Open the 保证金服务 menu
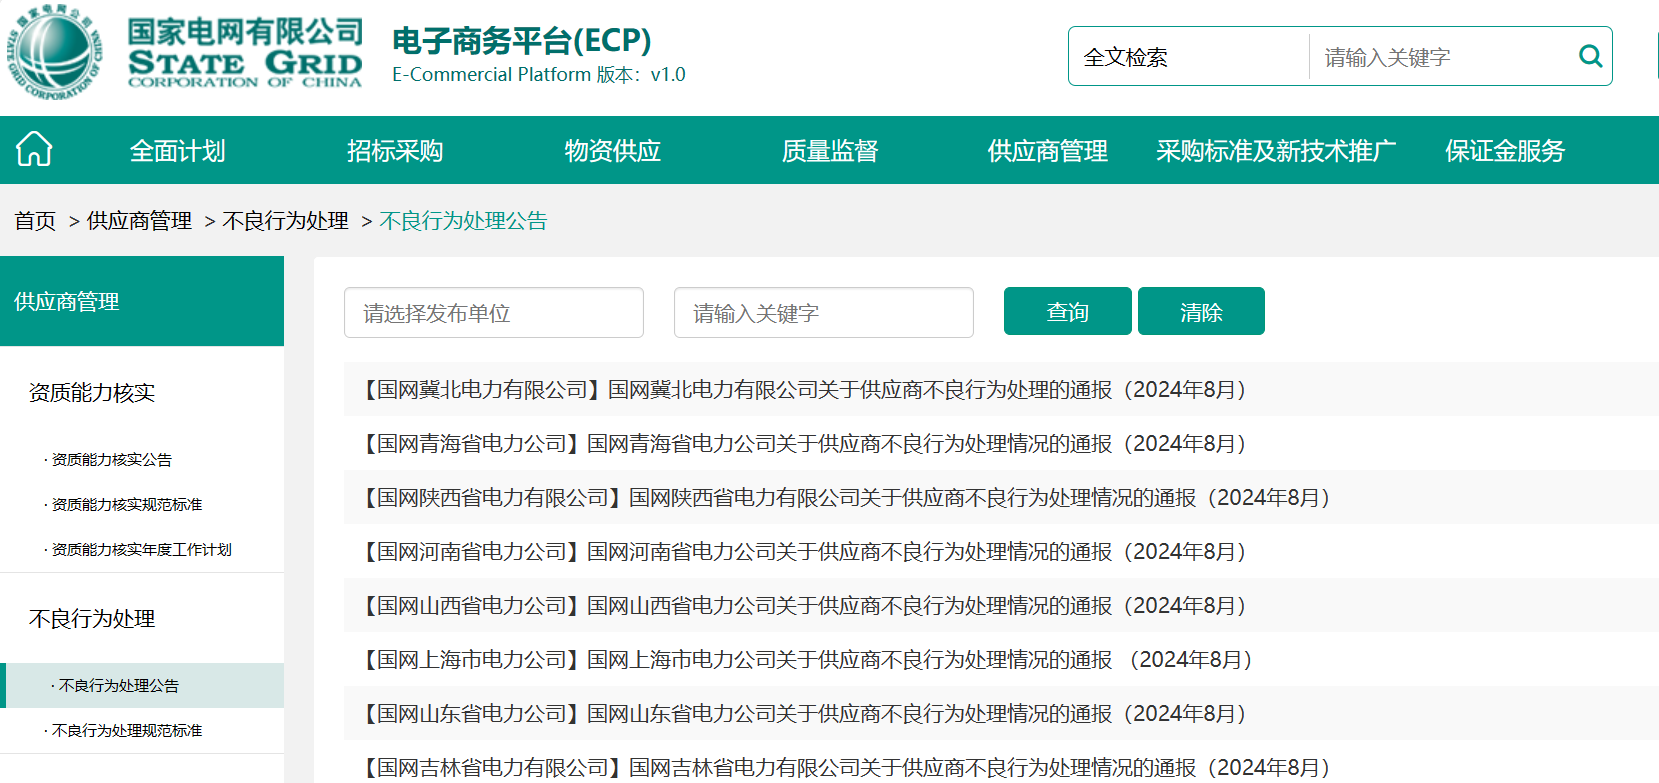 click(x=1505, y=151)
